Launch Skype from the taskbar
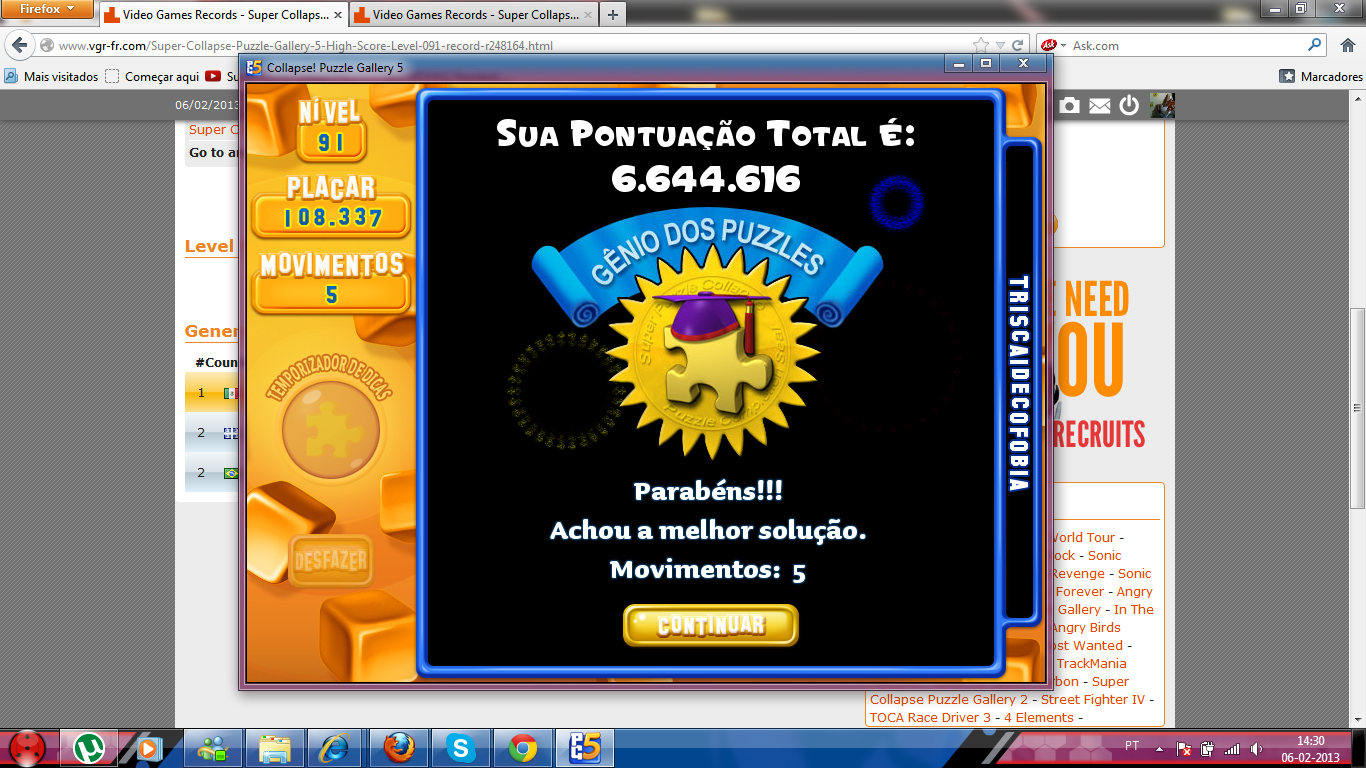The image size is (1366, 768). [460, 747]
